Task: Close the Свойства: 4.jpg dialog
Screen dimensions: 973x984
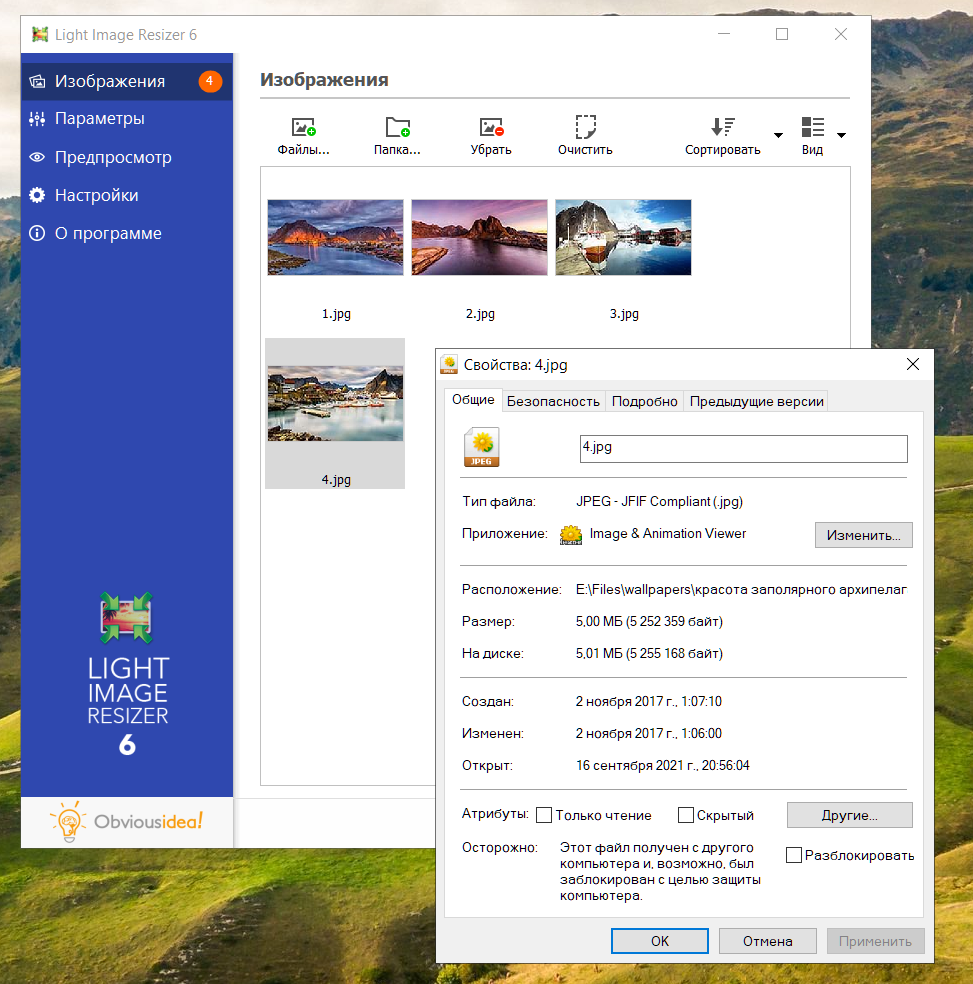Action: coord(913,364)
